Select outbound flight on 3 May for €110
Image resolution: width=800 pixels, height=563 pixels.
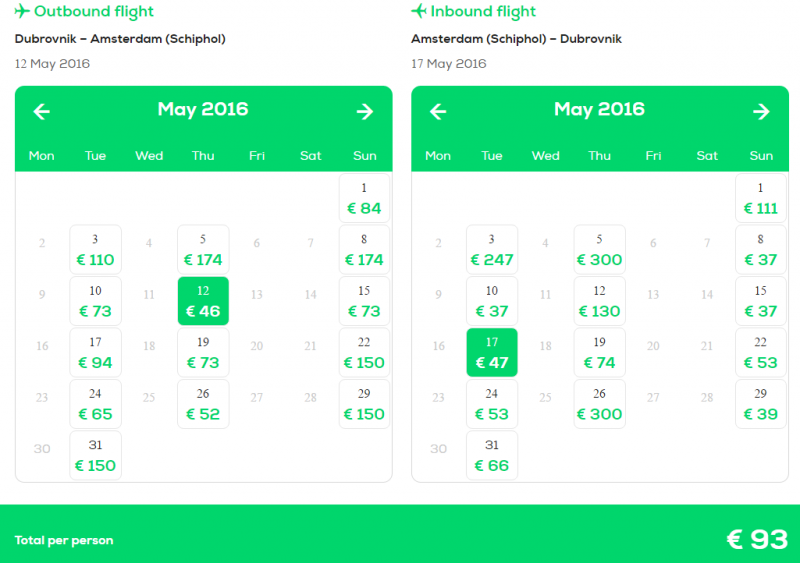(96, 250)
